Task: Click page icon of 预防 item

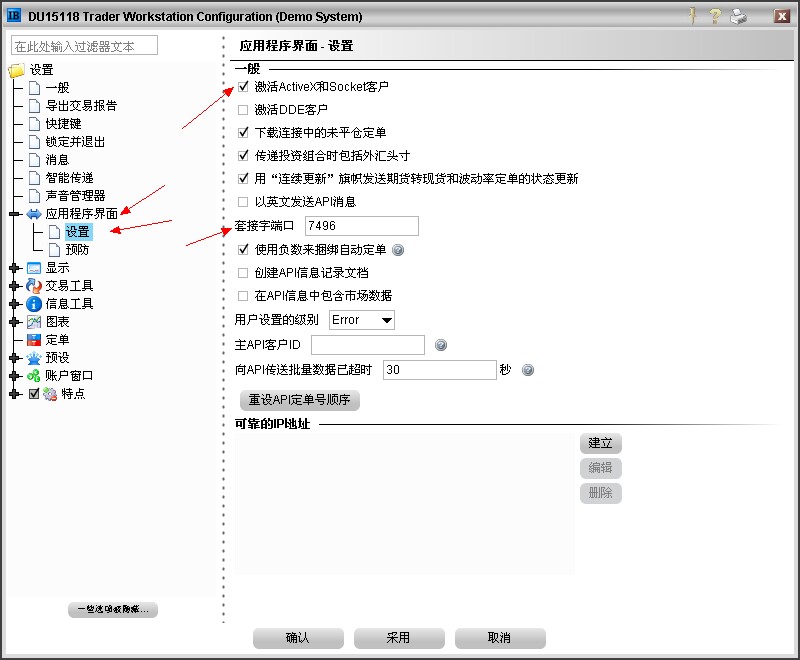Action: (54, 250)
